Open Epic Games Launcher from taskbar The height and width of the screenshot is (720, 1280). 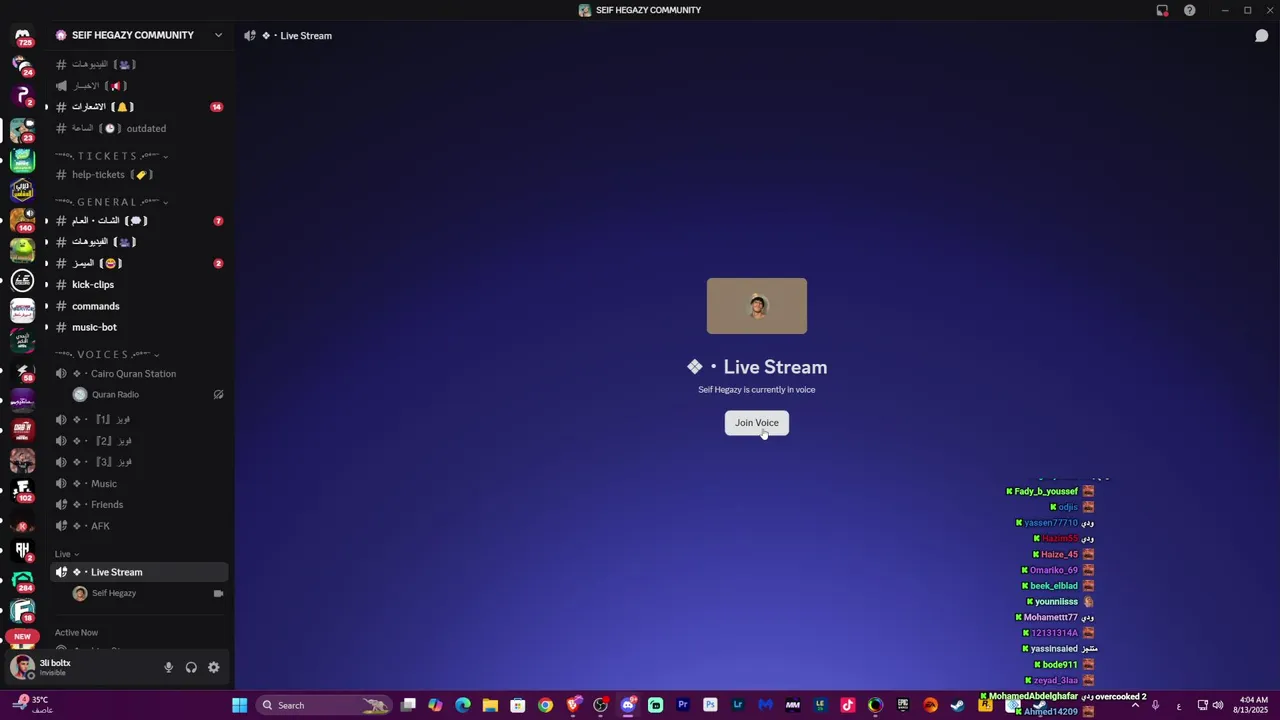coord(903,705)
